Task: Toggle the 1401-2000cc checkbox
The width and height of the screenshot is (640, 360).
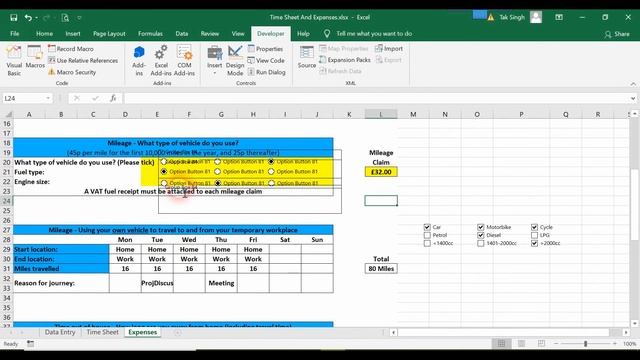Action: [480, 244]
